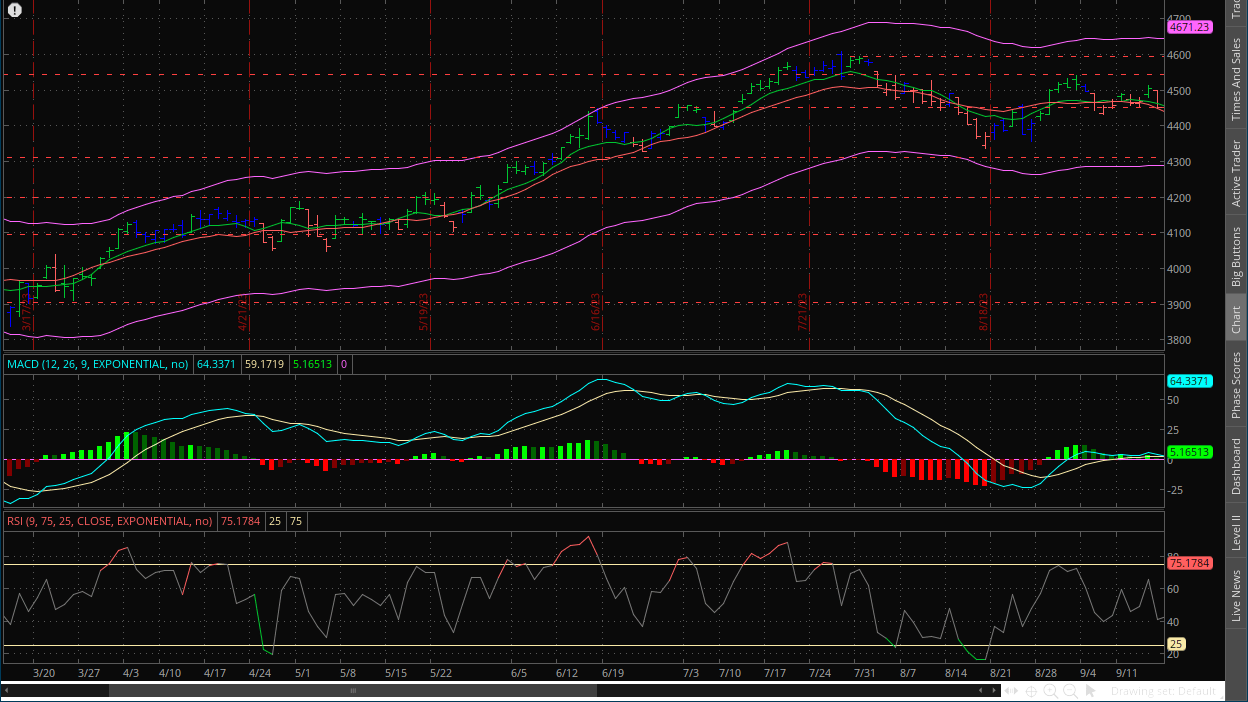Click the 7/31 date on time axis
The height and width of the screenshot is (702, 1248).
pyautogui.click(x=867, y=674)
